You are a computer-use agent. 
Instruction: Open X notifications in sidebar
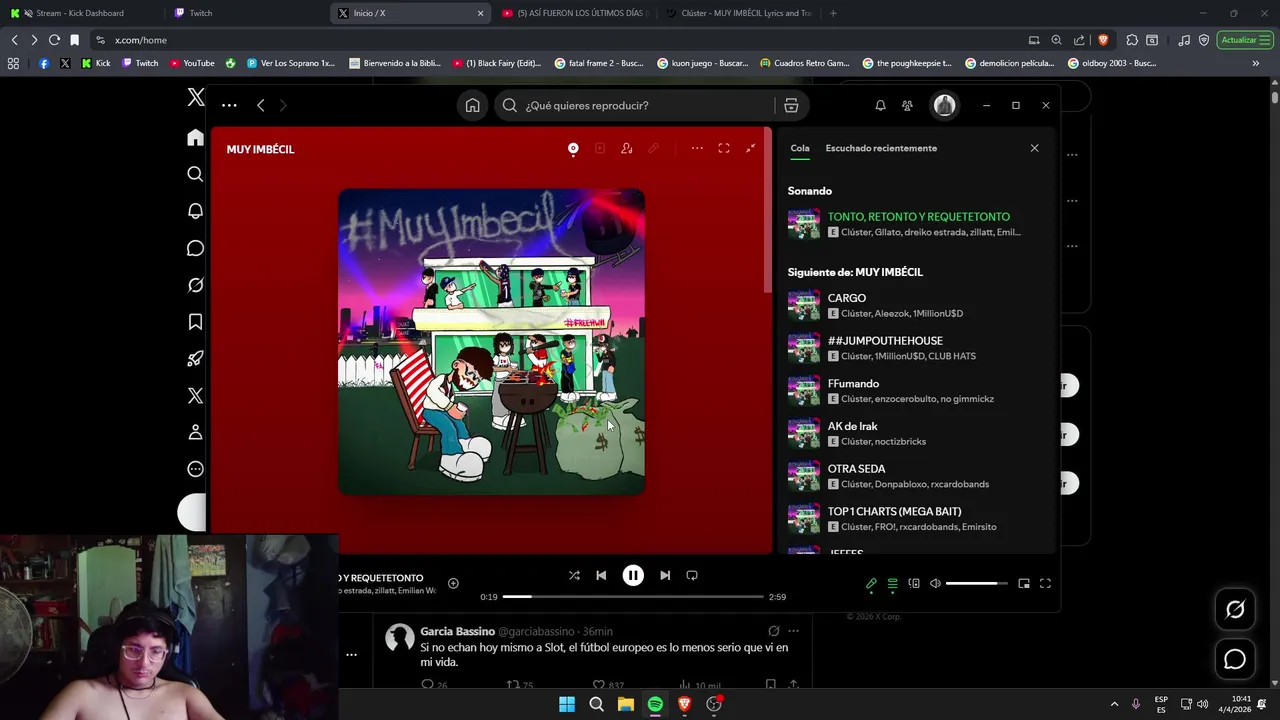coord(195,211)
